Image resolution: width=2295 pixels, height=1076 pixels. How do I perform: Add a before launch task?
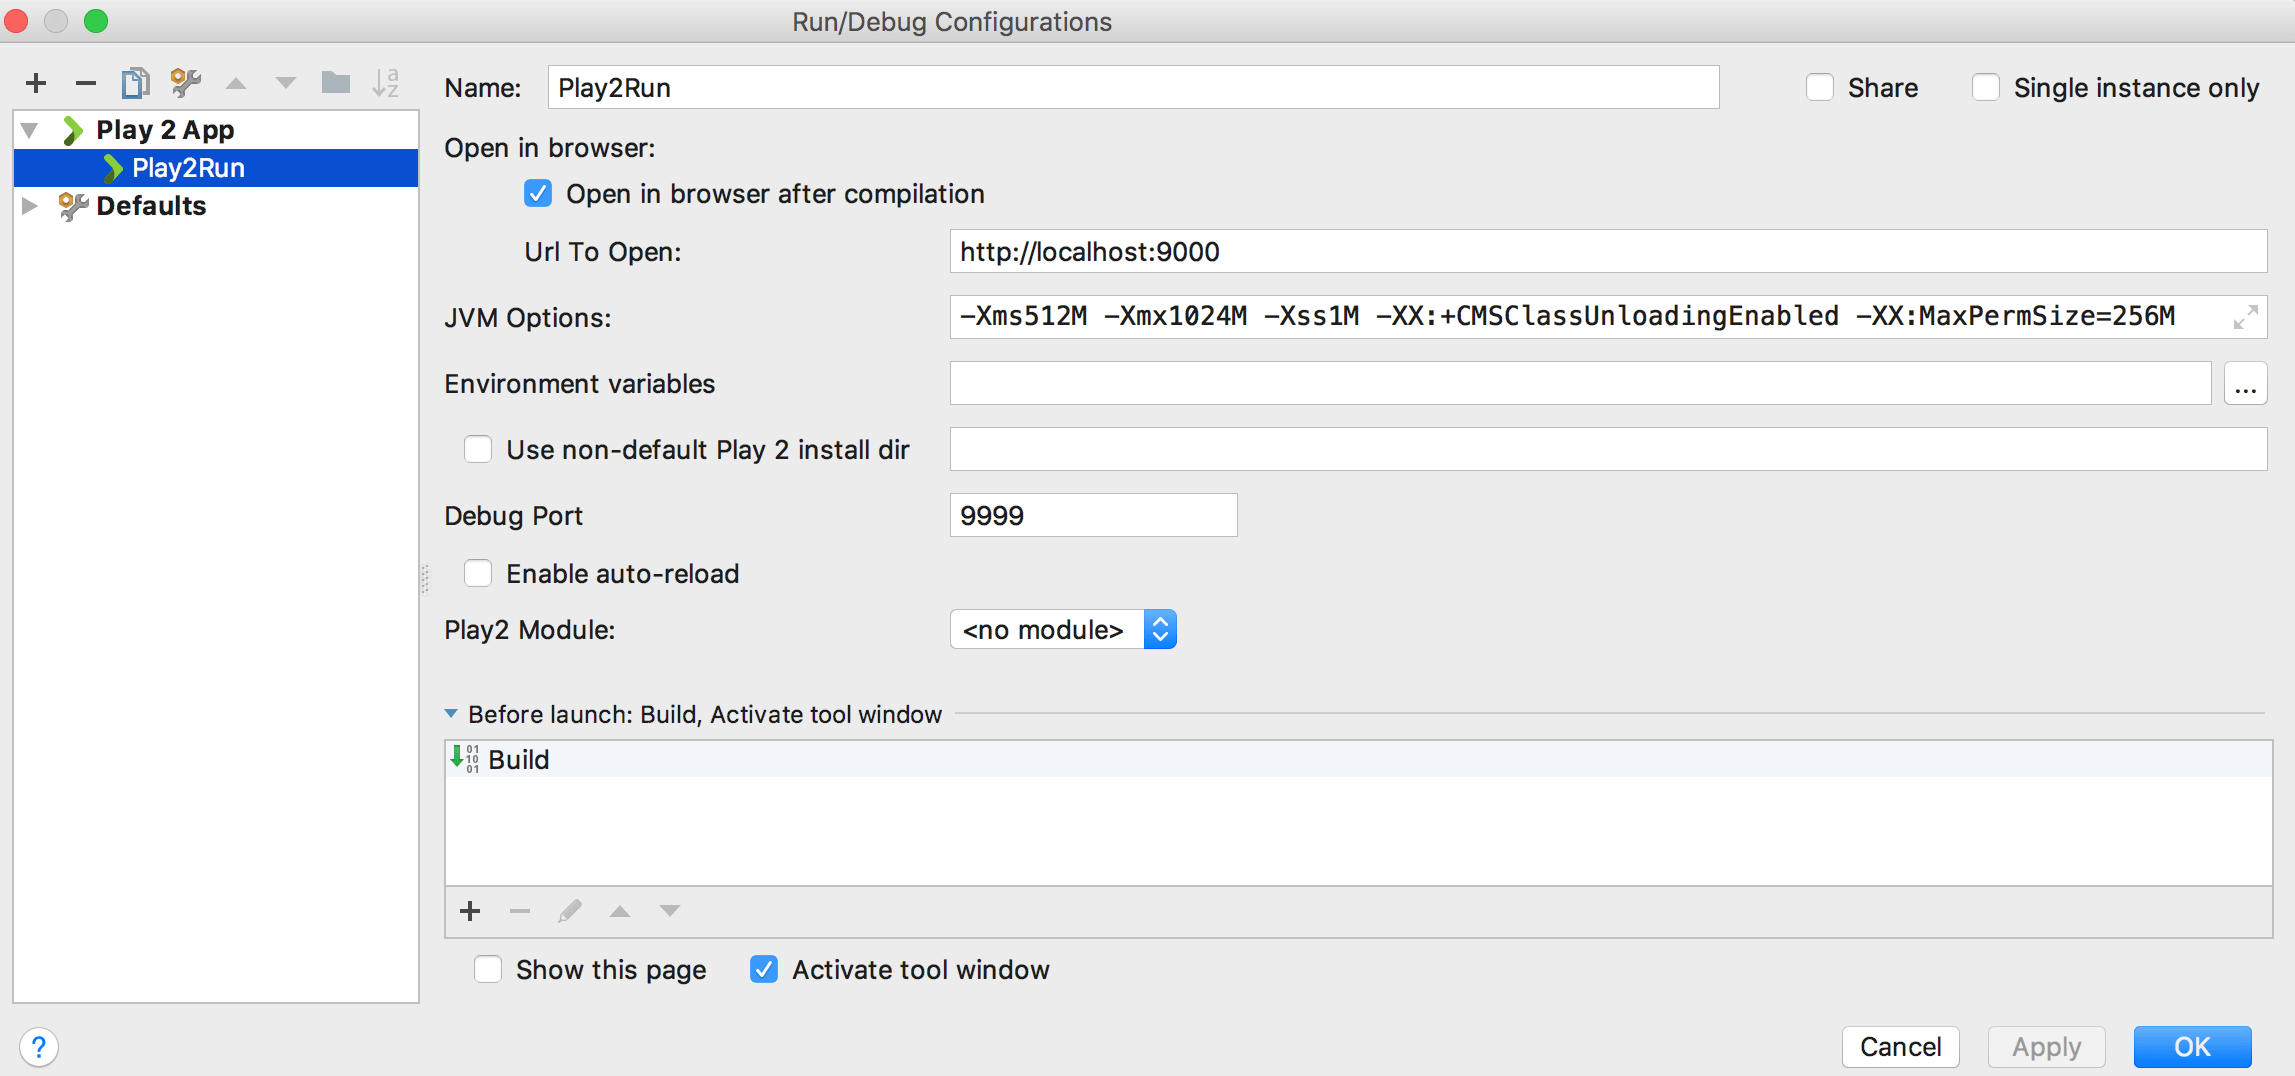click(x=470, y=911)
